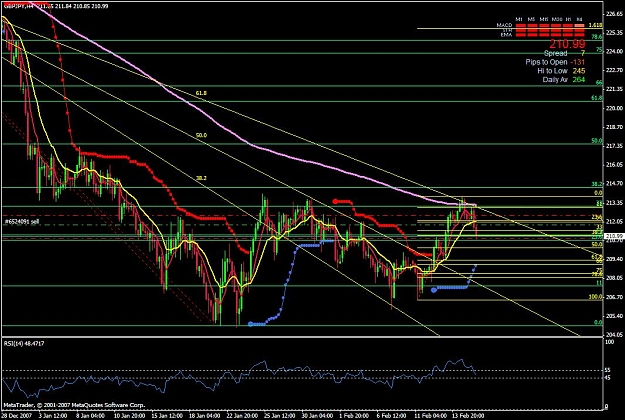Click the 13 Feb 20:00 time label

(x=468, y=416)
